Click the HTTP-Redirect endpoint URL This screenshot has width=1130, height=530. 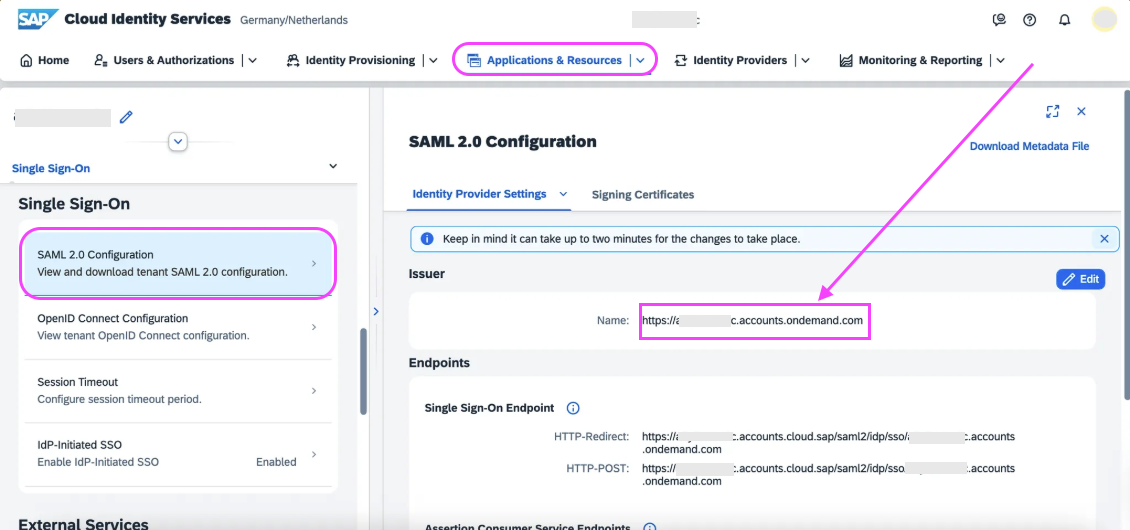829,443
